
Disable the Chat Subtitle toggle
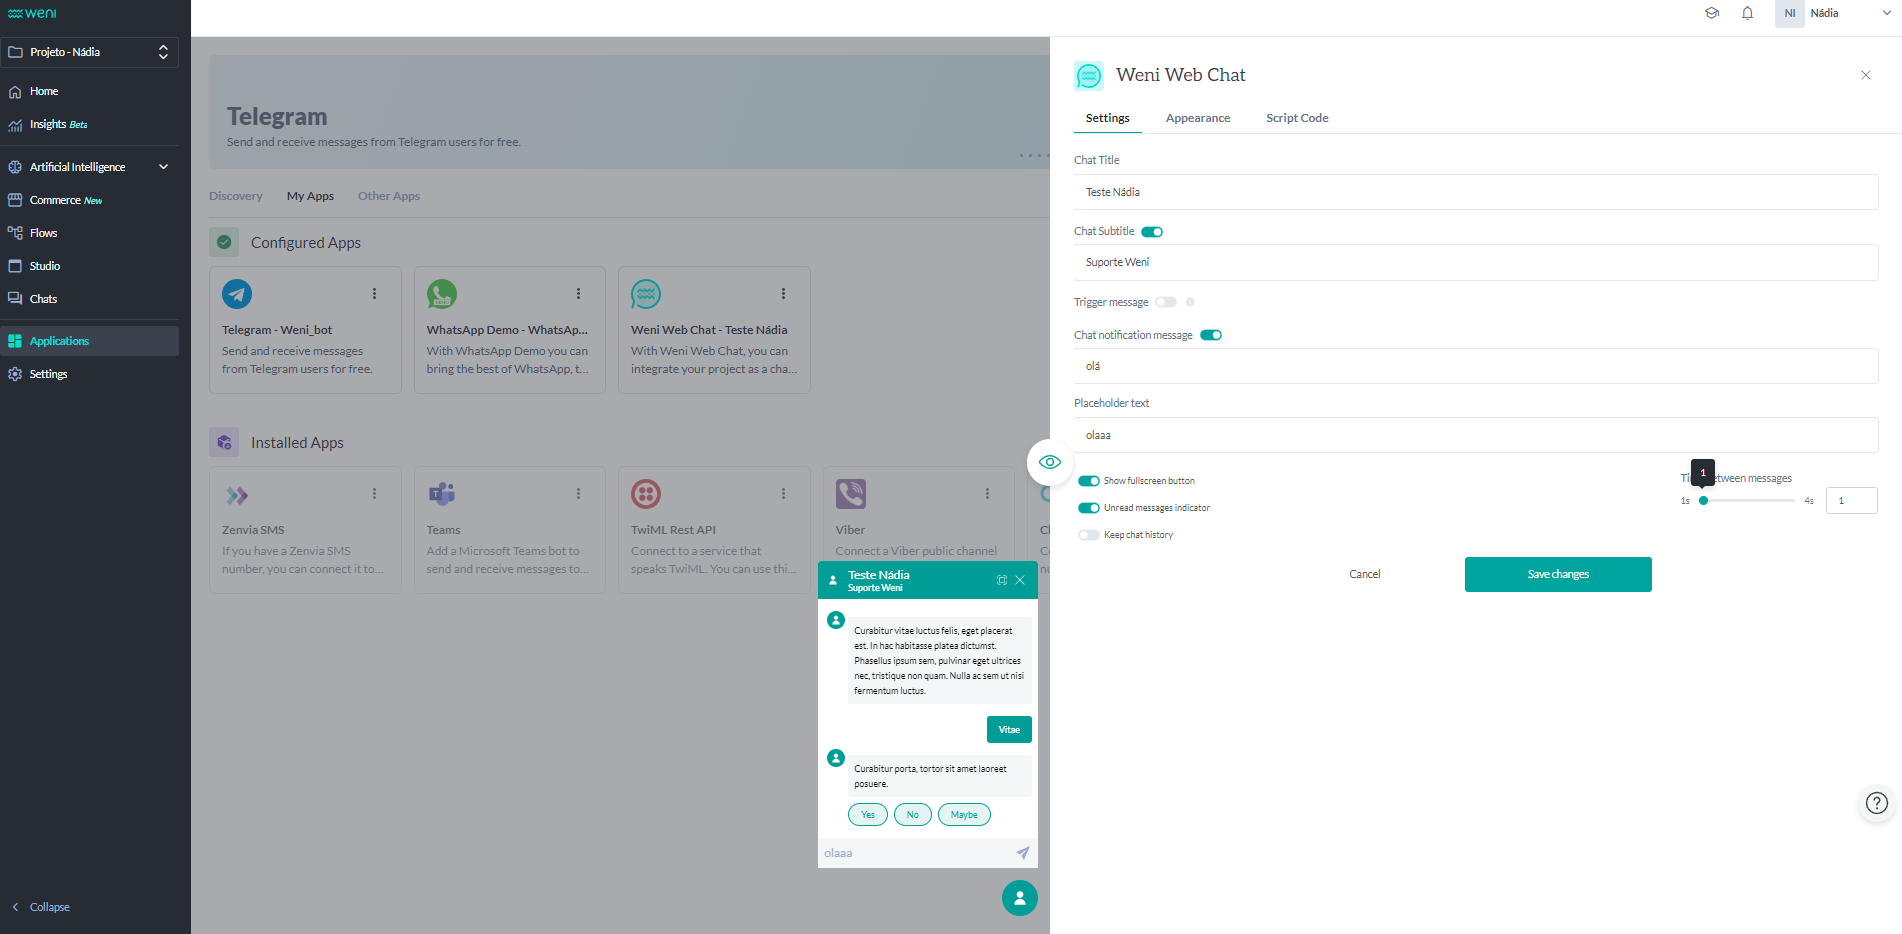[x=1152, y=232]
